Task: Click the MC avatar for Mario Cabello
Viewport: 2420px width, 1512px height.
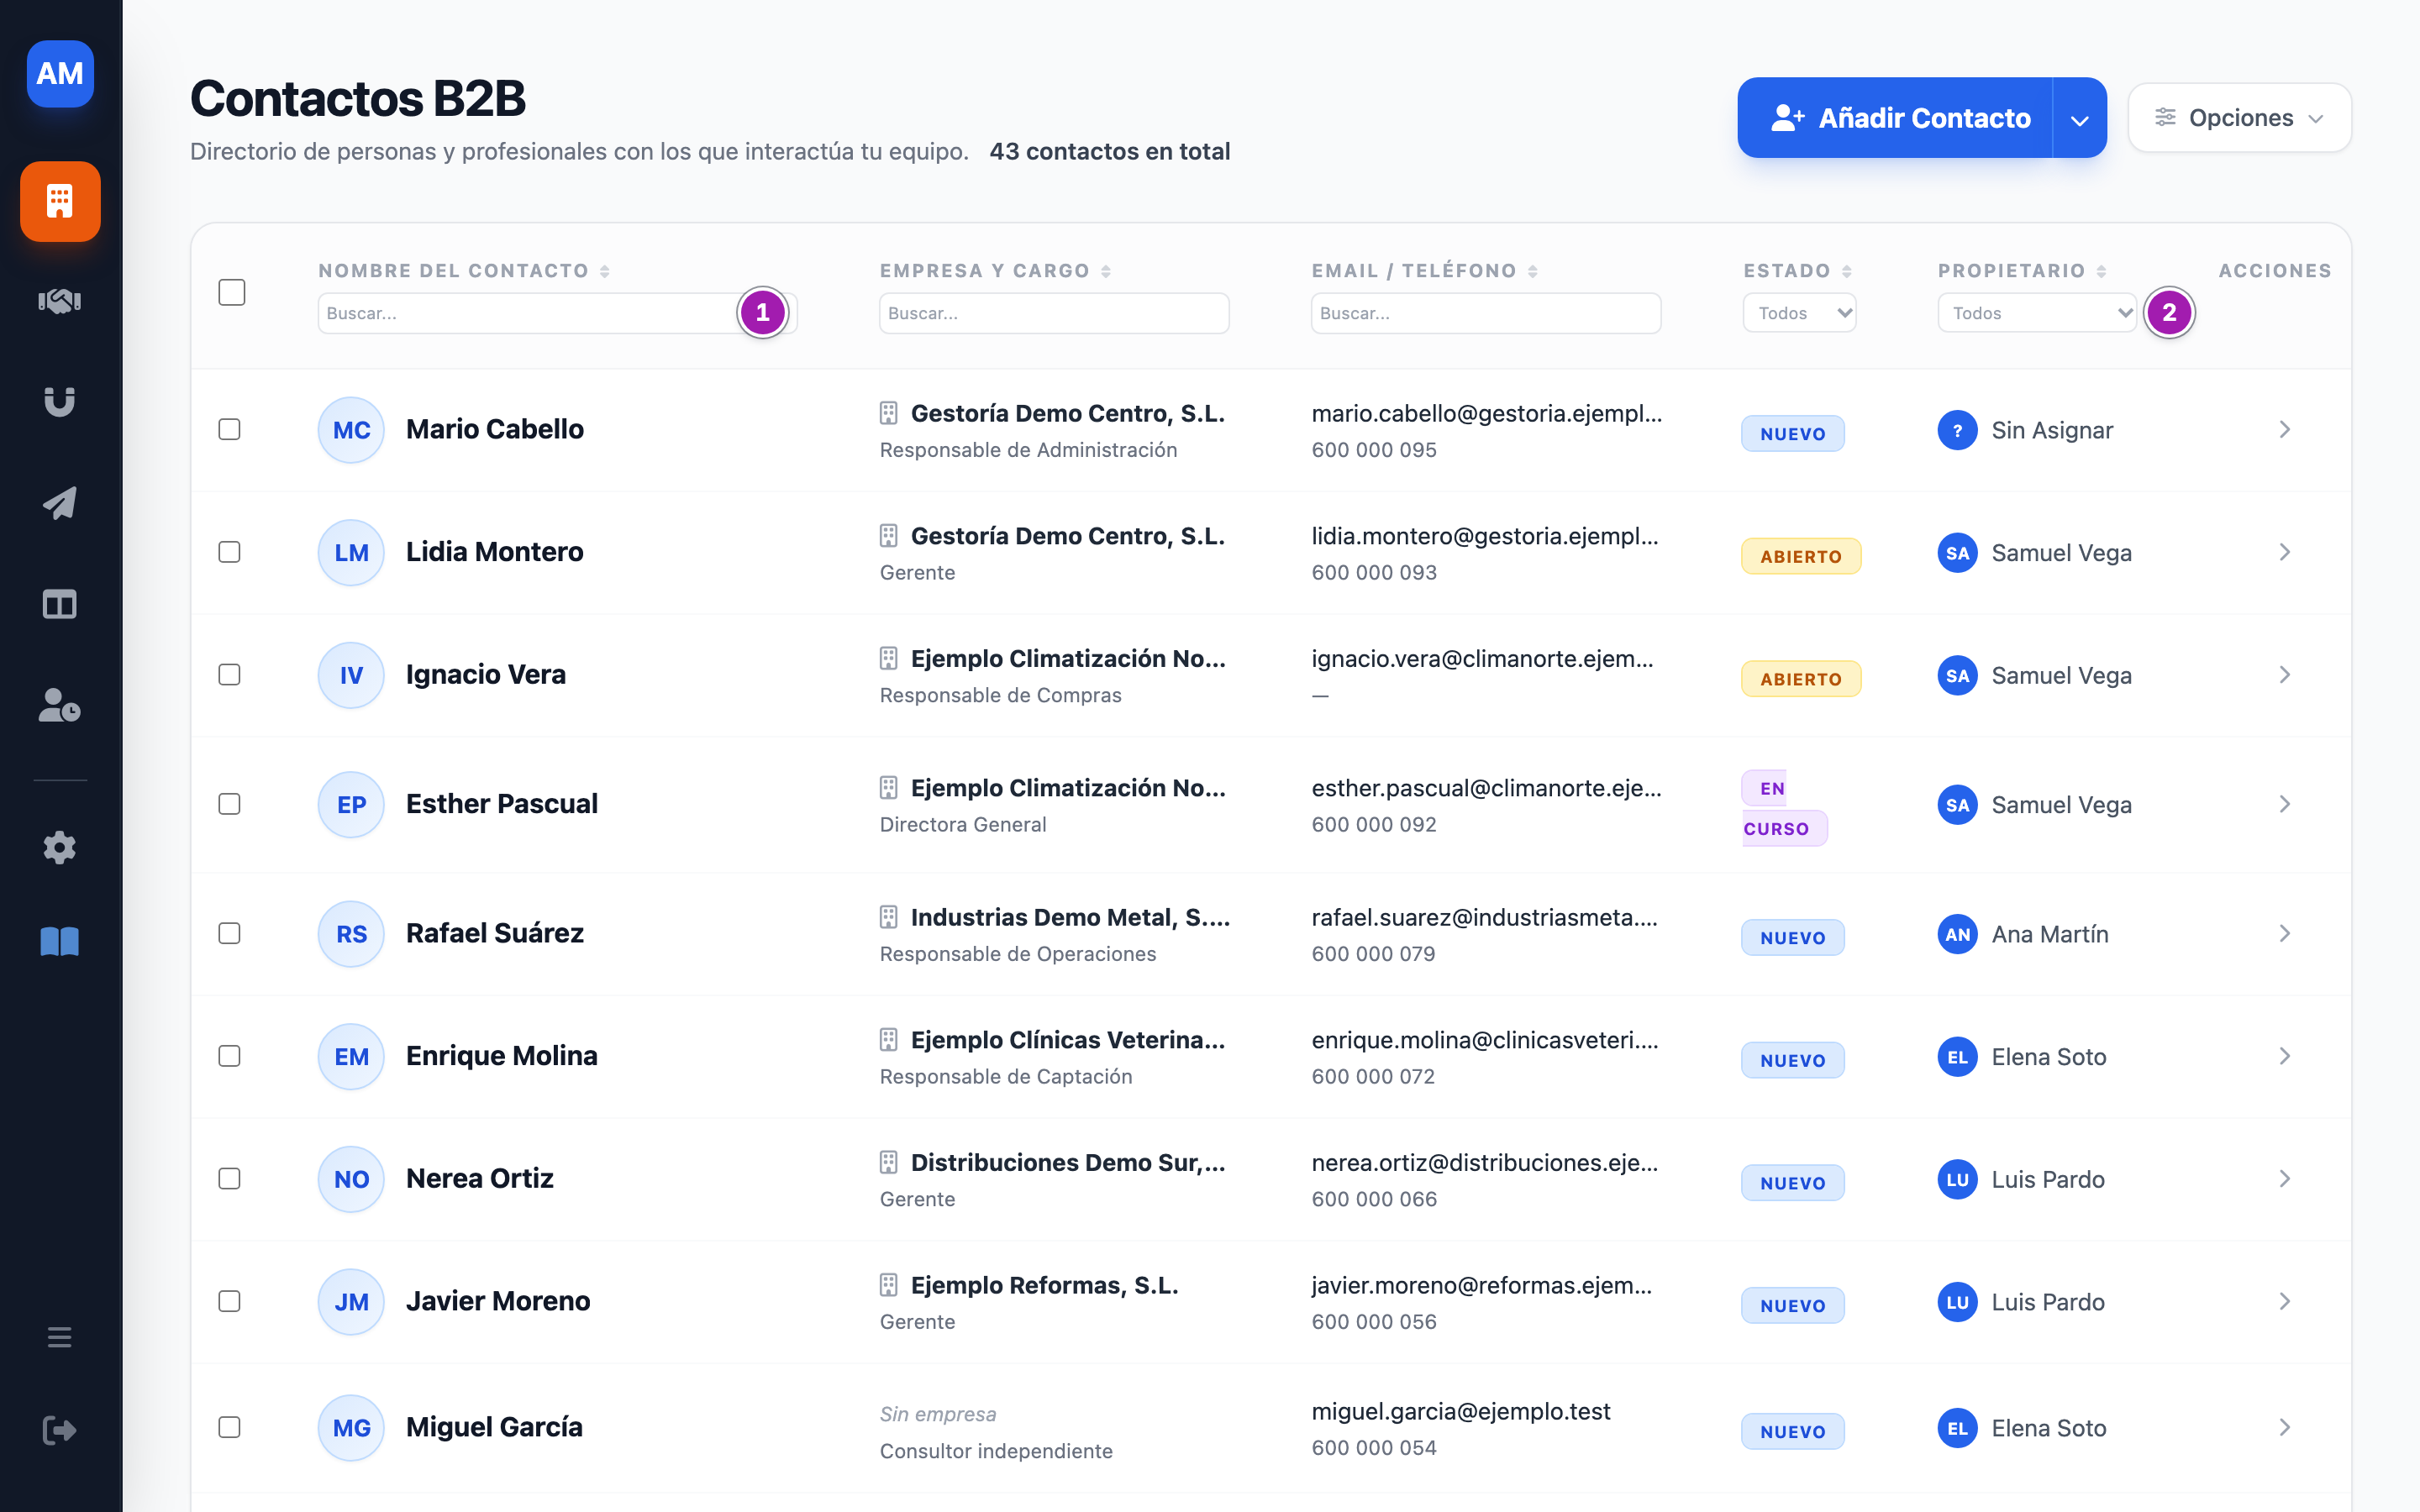Action: (351, 430)
